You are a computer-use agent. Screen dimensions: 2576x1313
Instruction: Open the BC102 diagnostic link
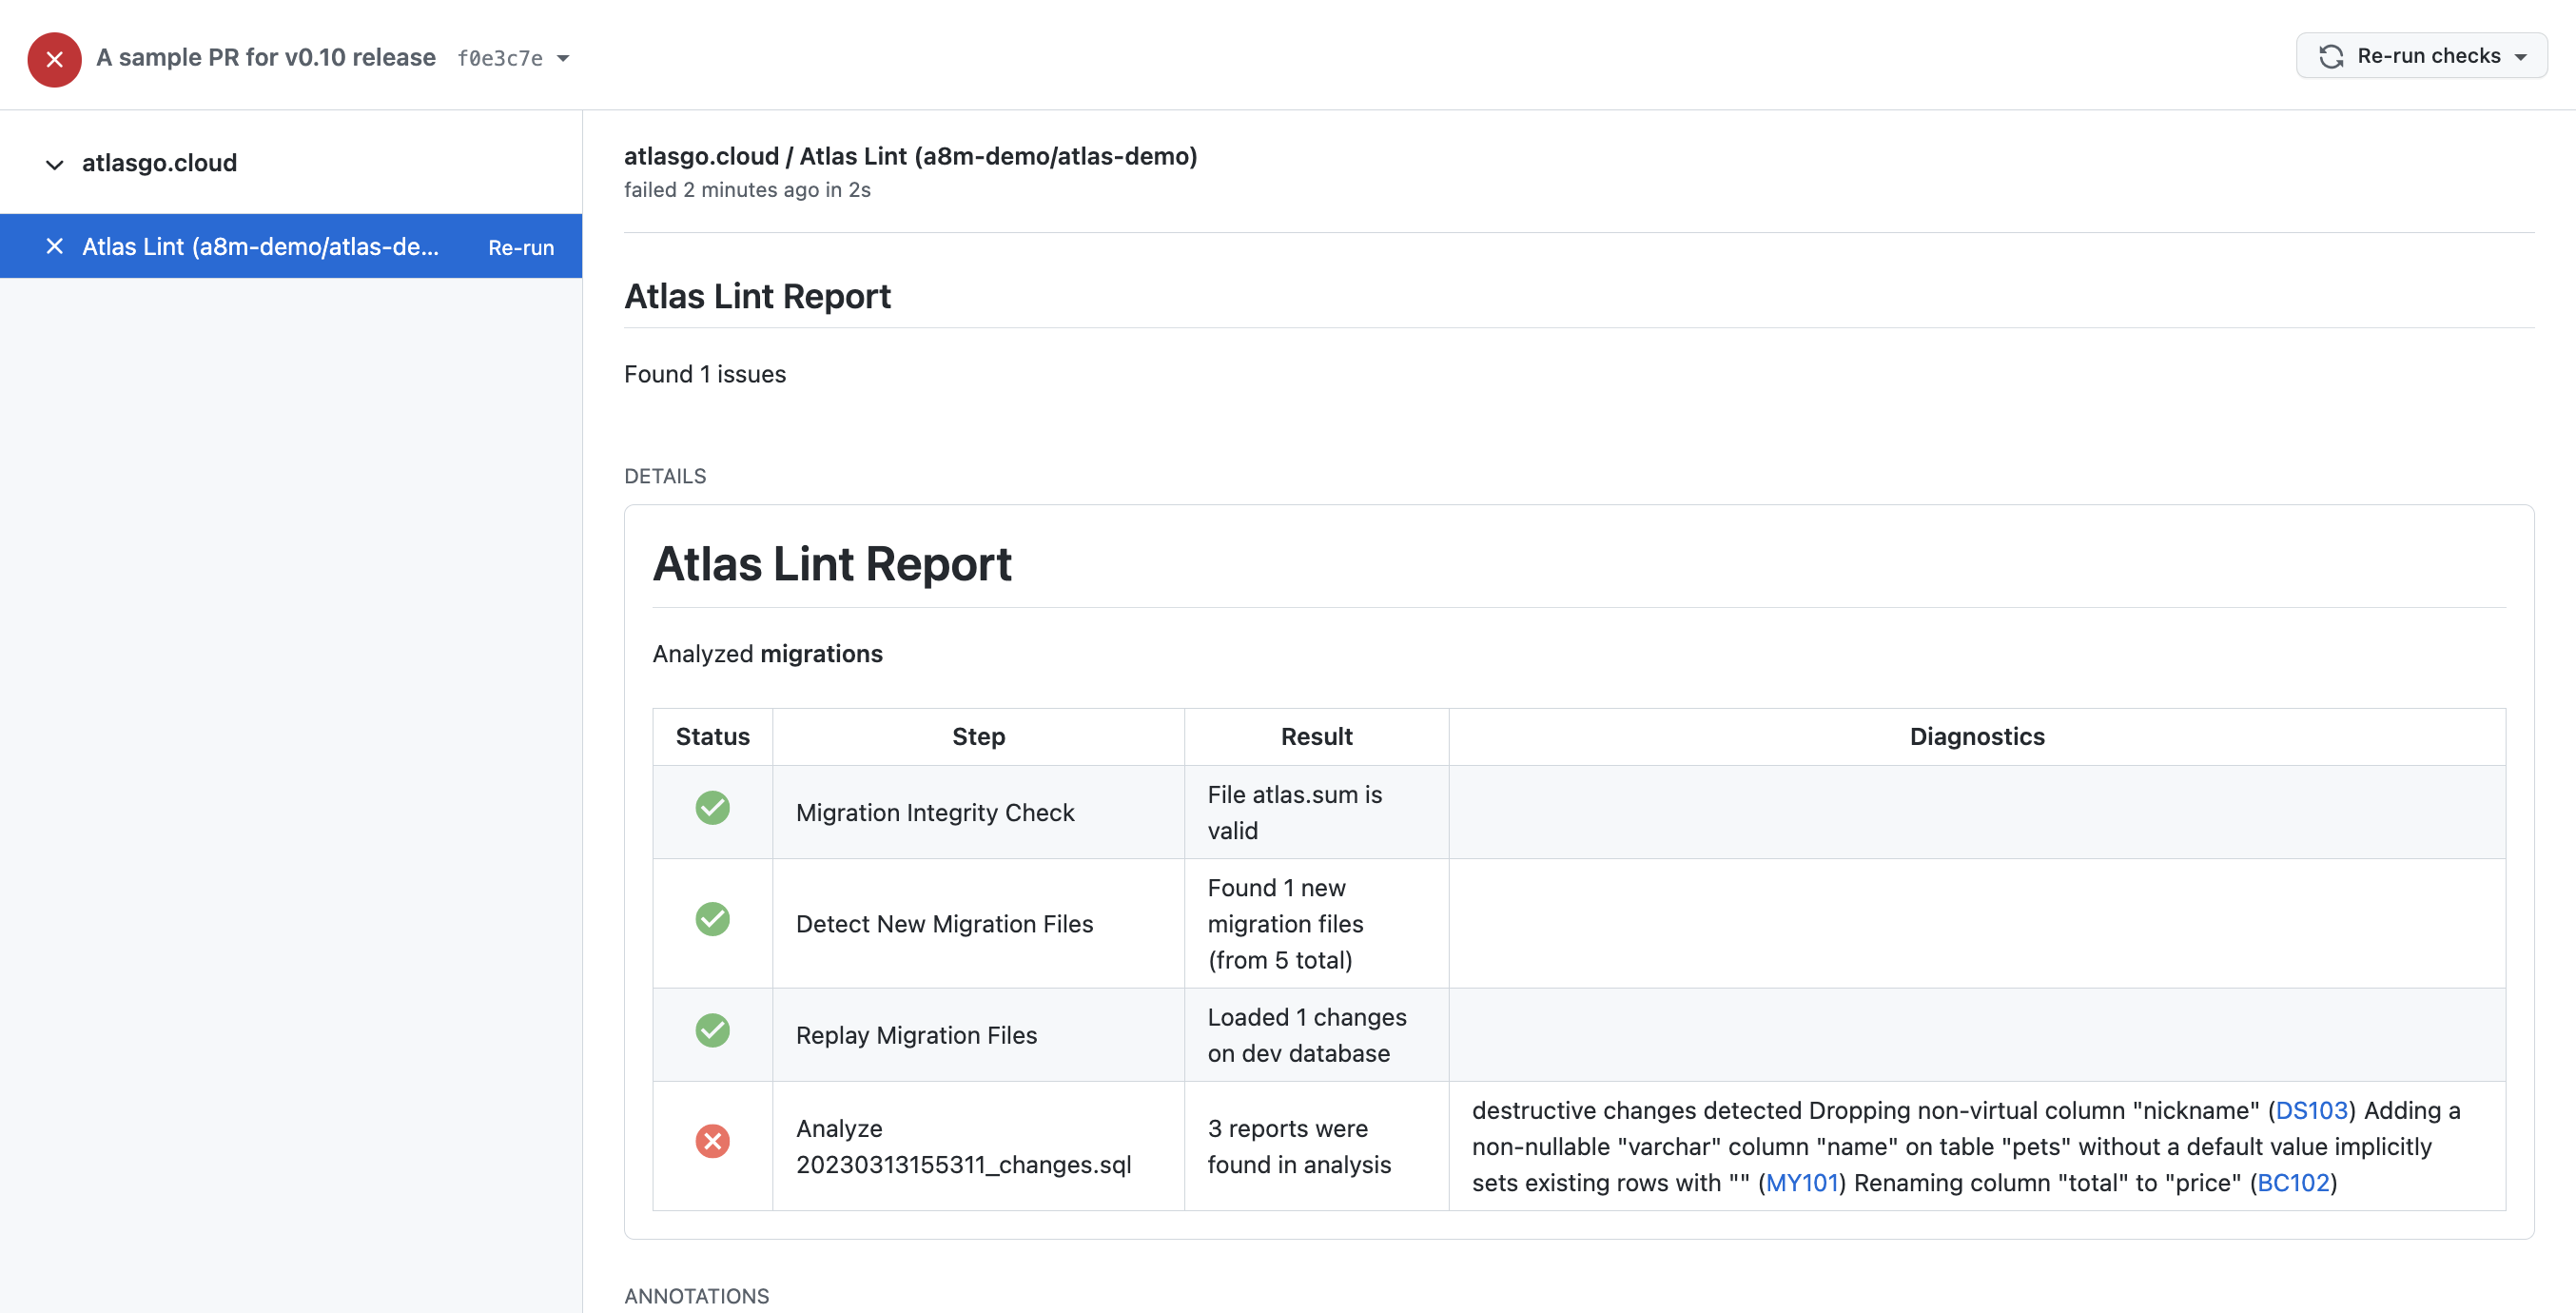[2294, 1182]
